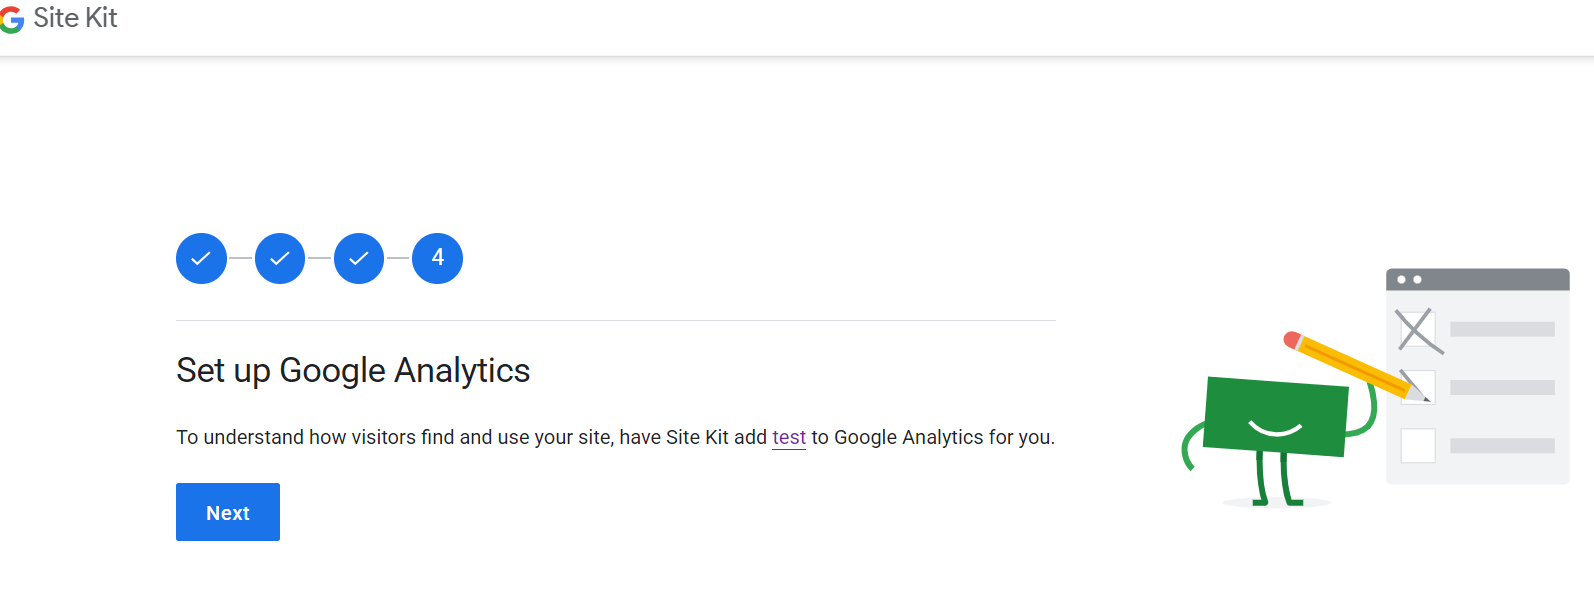Click the crossed-out checkbox in illustration
This screenshot has height=596, width=1594.
click(1418, 330)
